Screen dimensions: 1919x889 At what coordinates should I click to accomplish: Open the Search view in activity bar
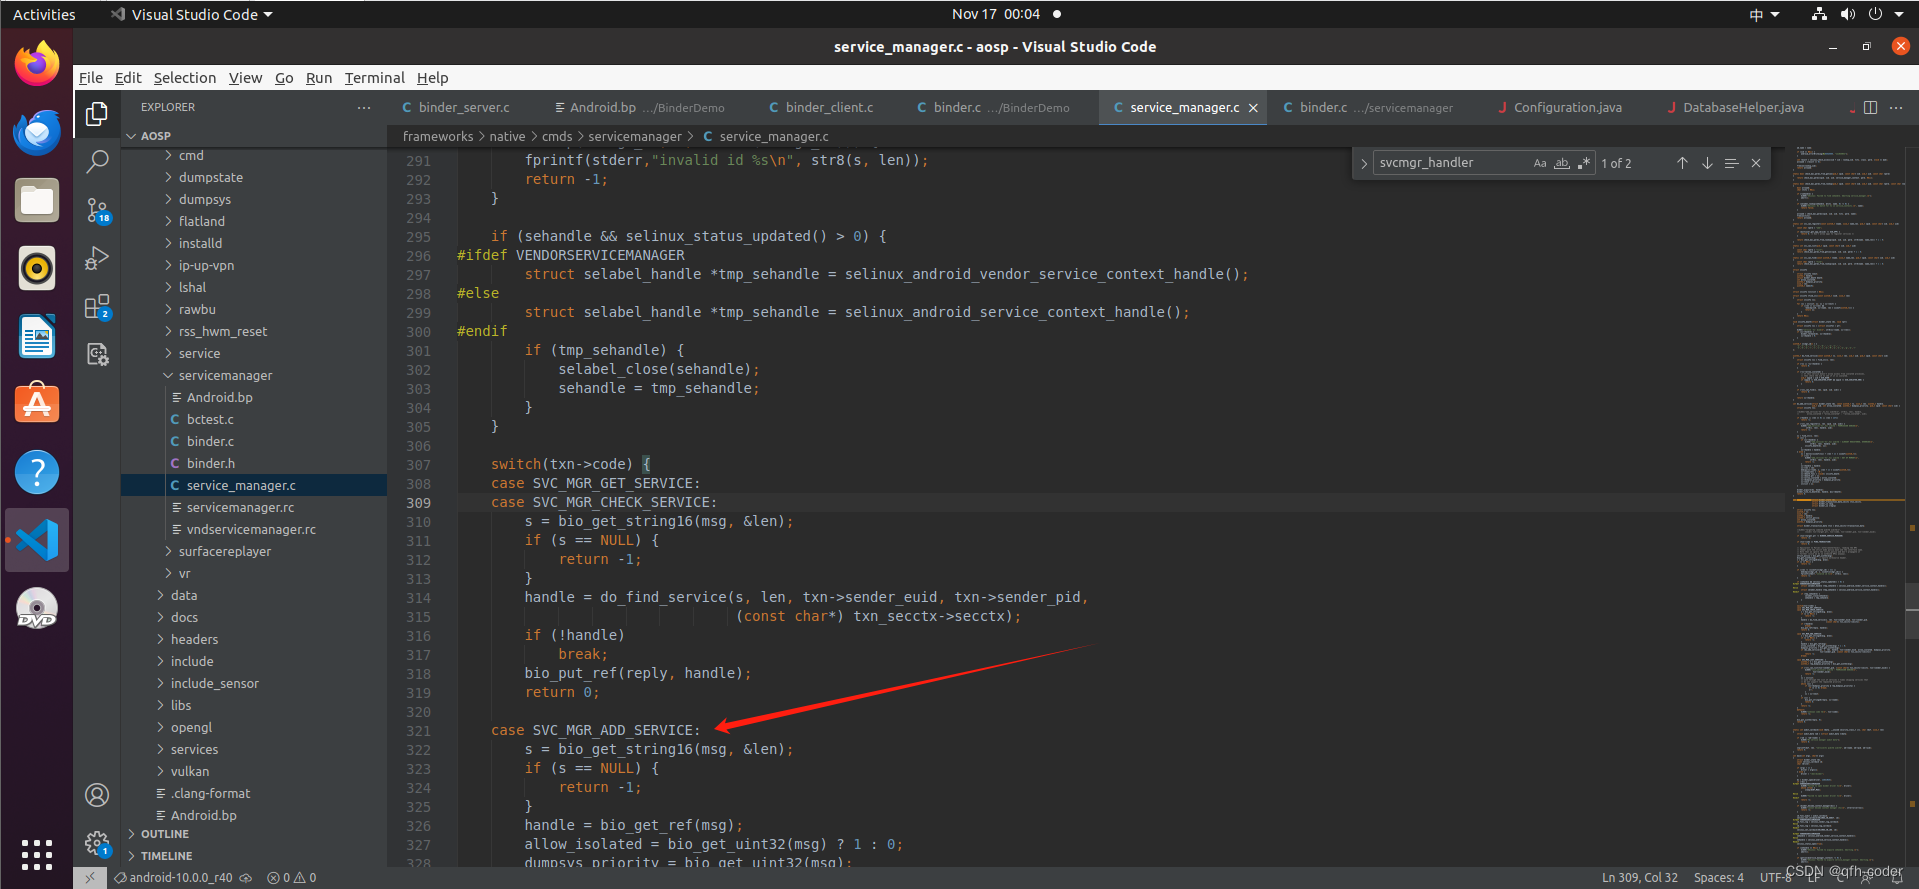point(97,161)
